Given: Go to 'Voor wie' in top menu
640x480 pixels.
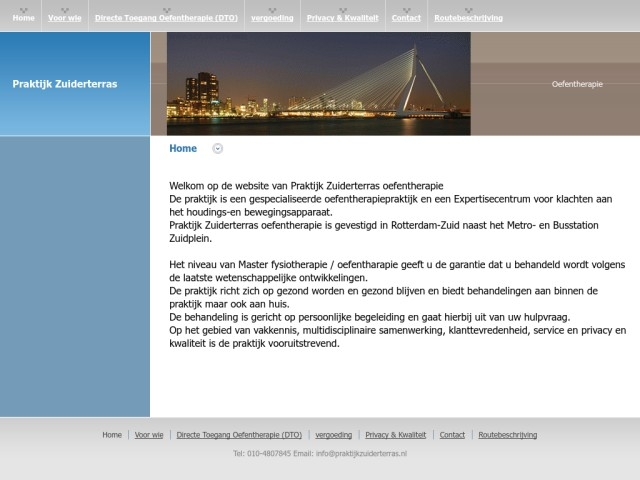Looking at the screenshot, I should click(x=64, y=18).
